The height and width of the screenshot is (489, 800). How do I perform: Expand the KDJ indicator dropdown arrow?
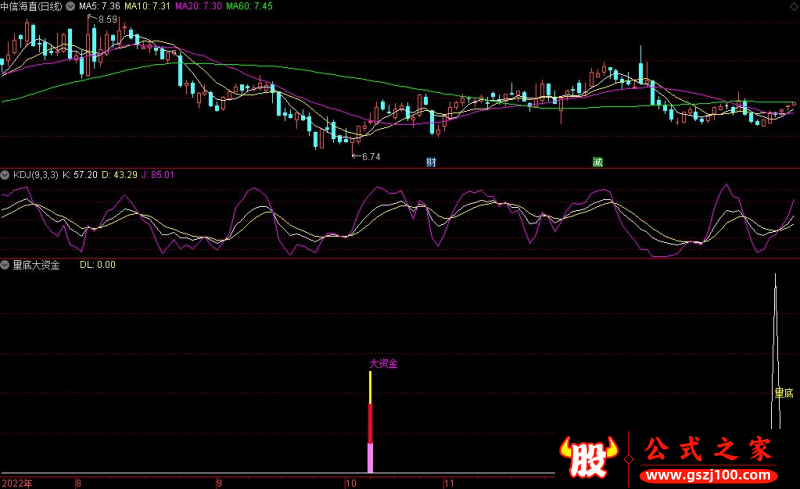pyautogui.click(x=5, y=175)
